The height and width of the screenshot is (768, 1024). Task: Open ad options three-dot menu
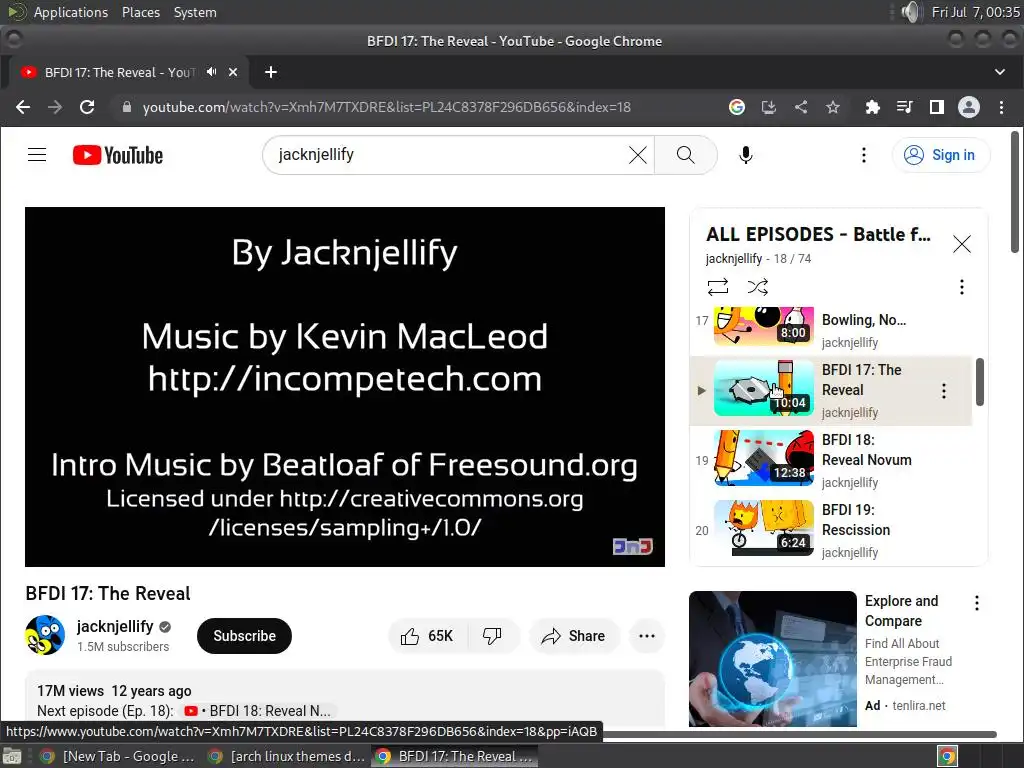[976, 603]
